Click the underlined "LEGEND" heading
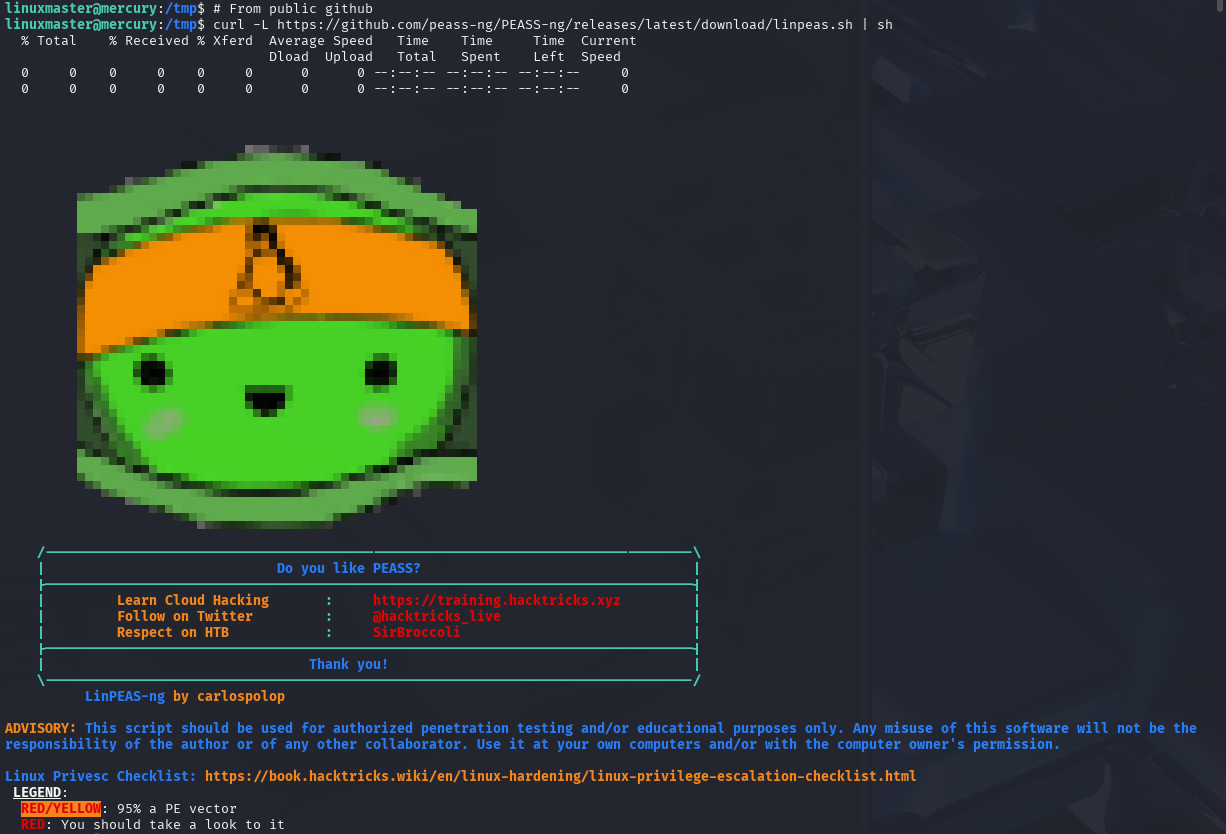 [37, 792]
